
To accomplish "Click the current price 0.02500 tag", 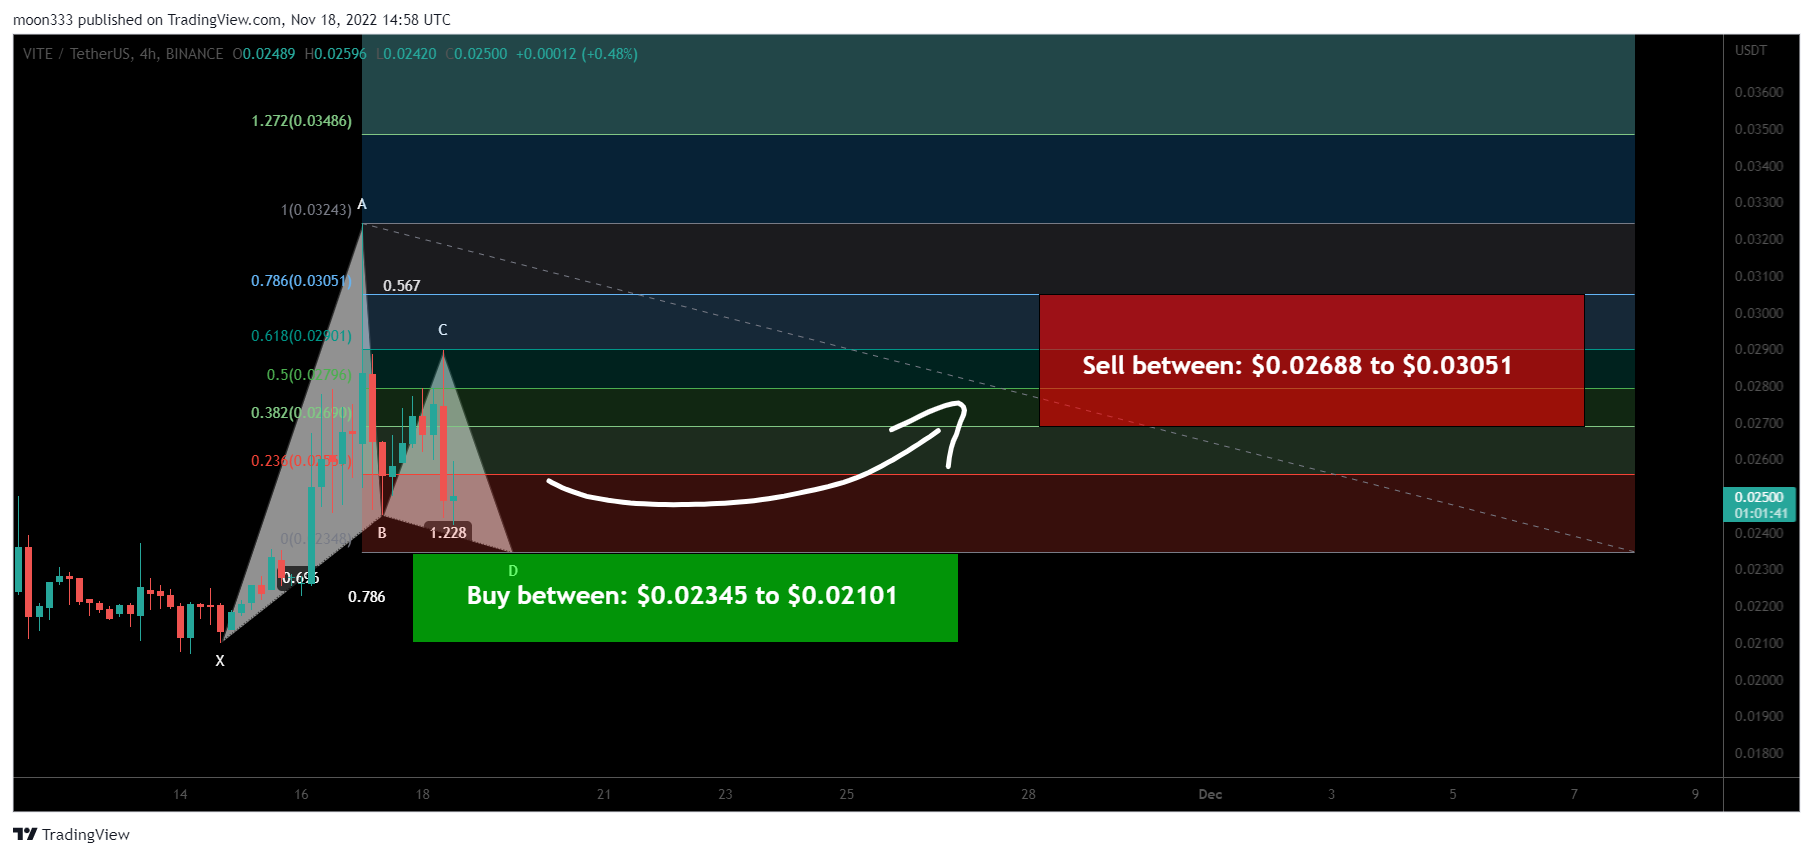I will pyautogui.click(x=1759, y=505).
